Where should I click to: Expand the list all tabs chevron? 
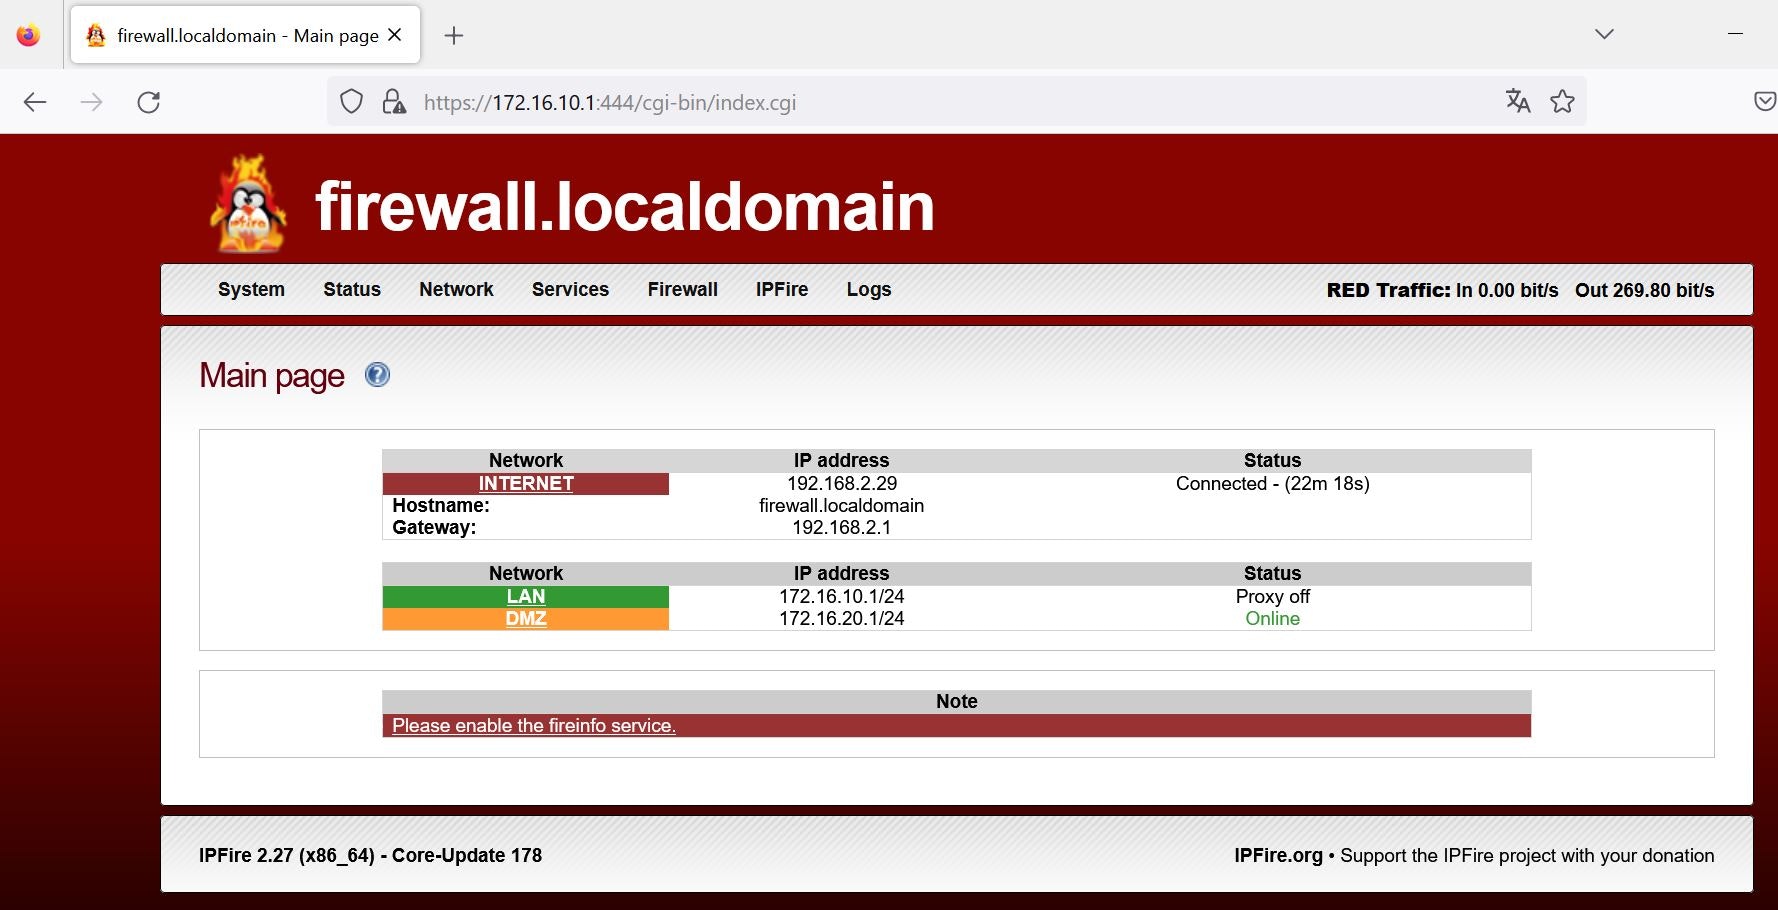[x=1604, y=34]
